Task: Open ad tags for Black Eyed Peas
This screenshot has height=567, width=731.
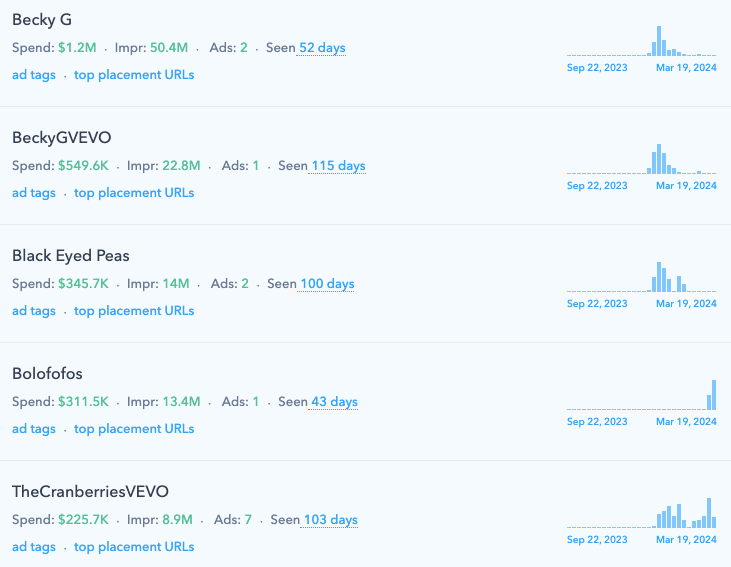Action: [34, 311]
